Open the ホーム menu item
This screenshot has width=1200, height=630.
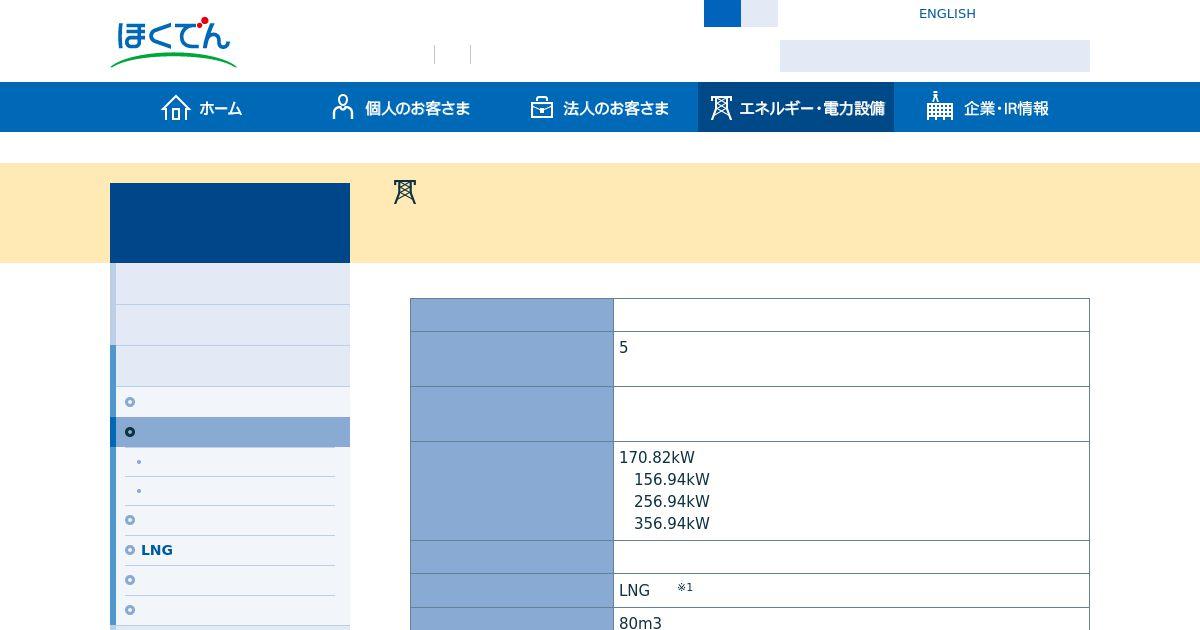tap(202, 108)
